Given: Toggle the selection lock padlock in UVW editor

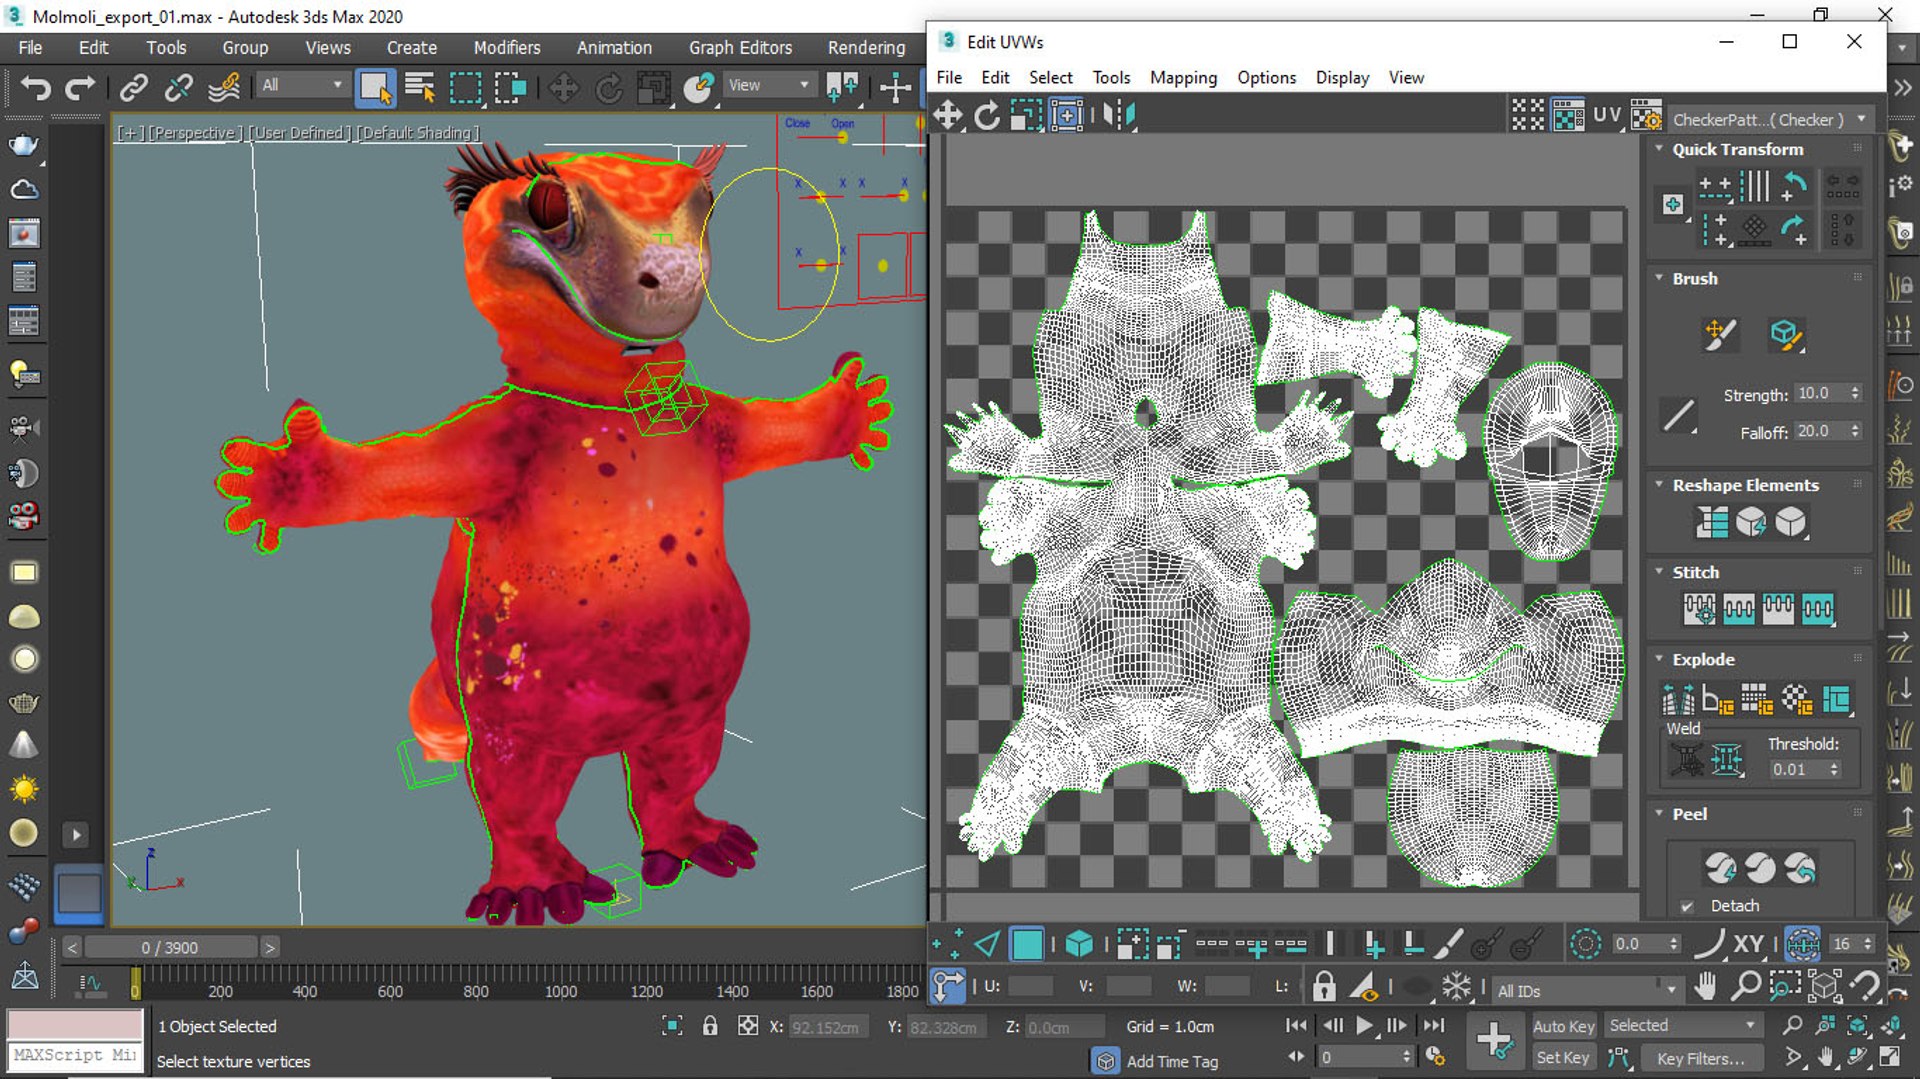Looking at the screenshot, I should [x=1324, y=987].
